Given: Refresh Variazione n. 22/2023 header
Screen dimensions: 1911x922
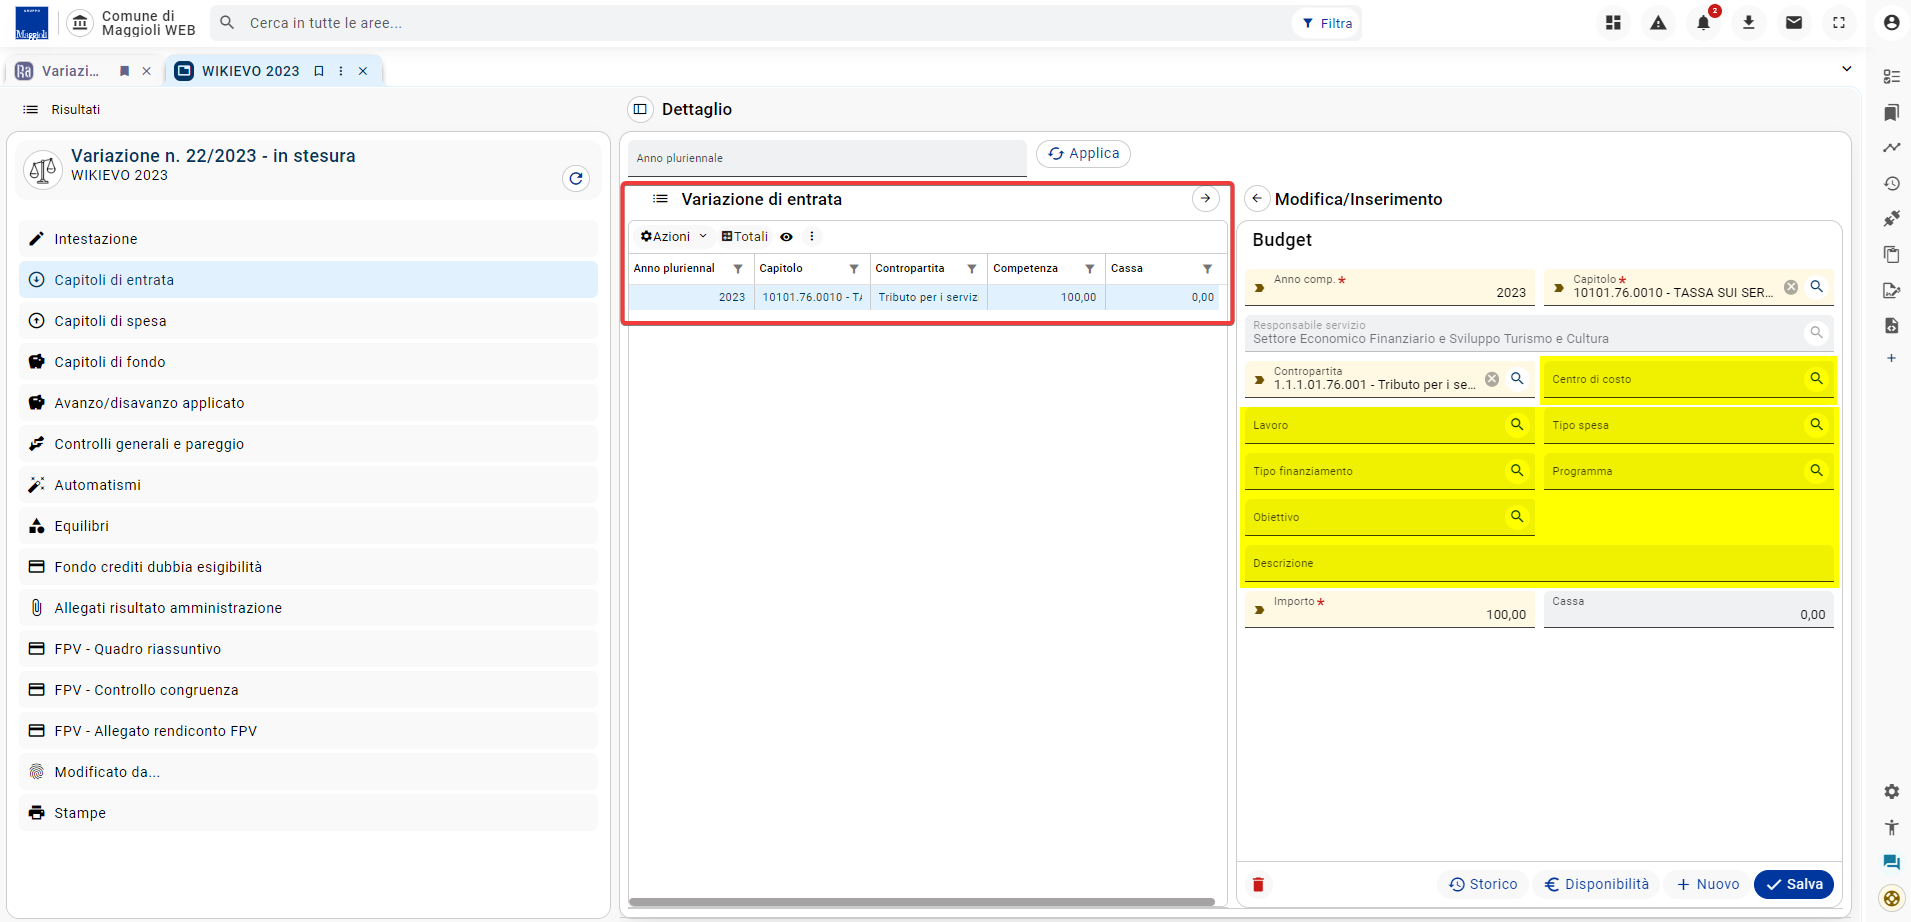Looking at the screenshot, I should 576,178.
